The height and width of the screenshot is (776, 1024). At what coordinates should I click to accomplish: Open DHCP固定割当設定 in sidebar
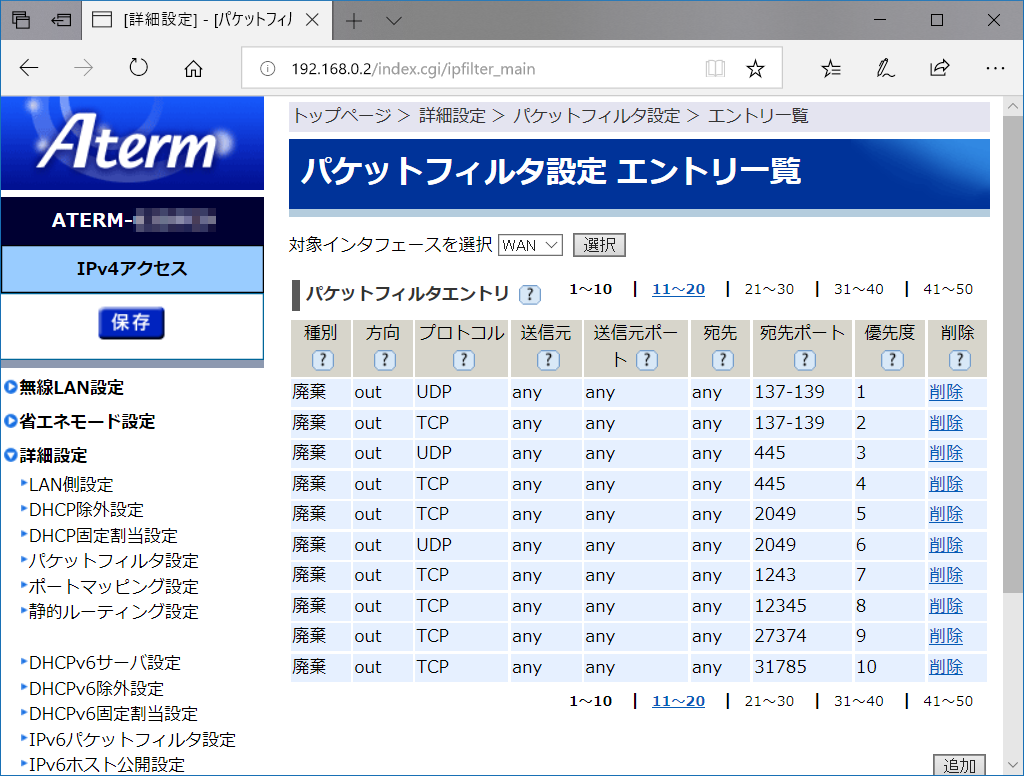click(x=103, y=536)
